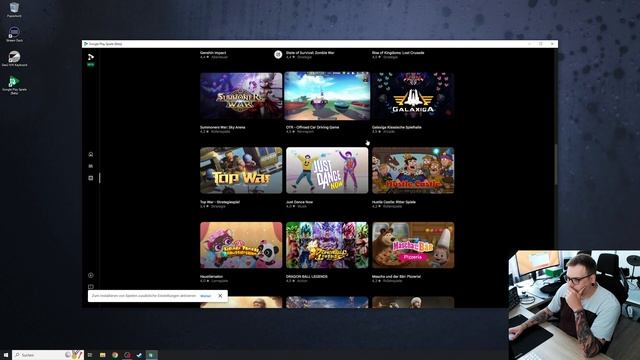Open the red cloud app in taskbar
This screenshot has width=640, height=360.
pos(127,355)
